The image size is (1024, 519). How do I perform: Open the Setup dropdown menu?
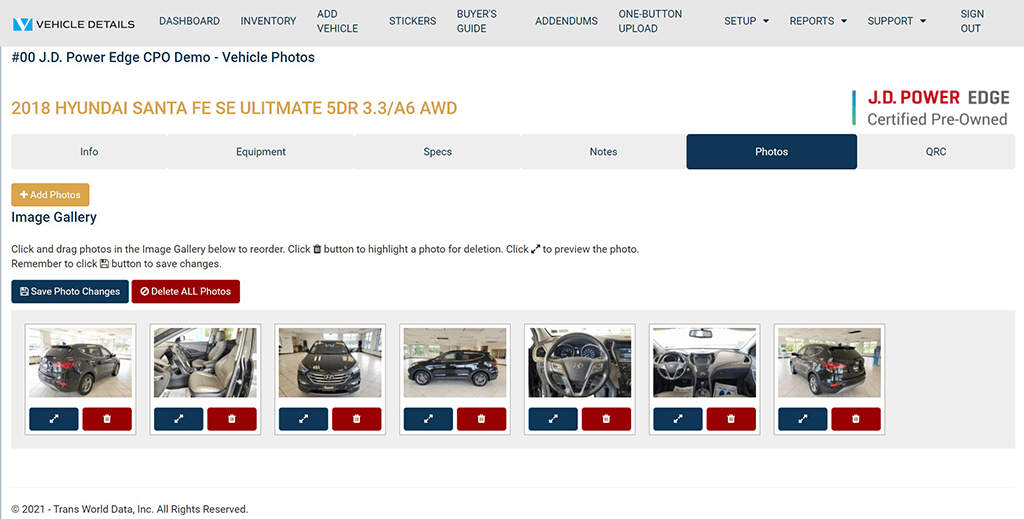[746, 21]
